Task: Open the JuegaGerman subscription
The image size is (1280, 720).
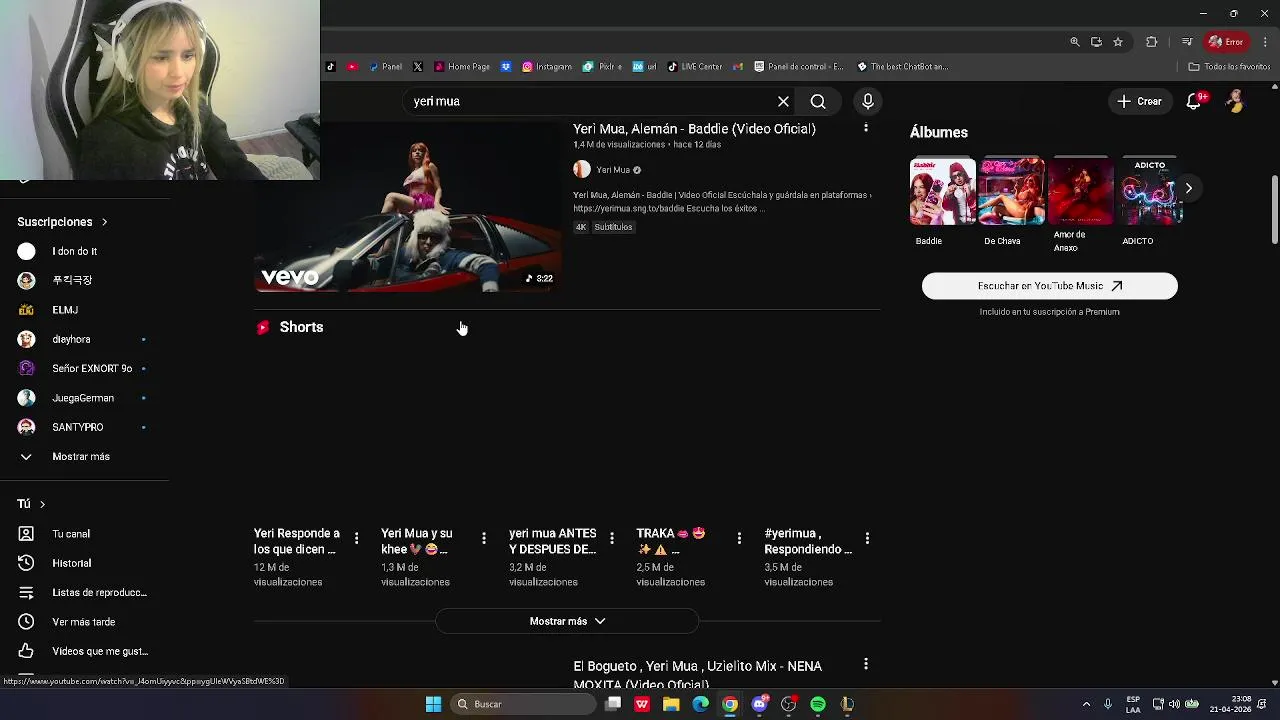Action: [85, 398]
